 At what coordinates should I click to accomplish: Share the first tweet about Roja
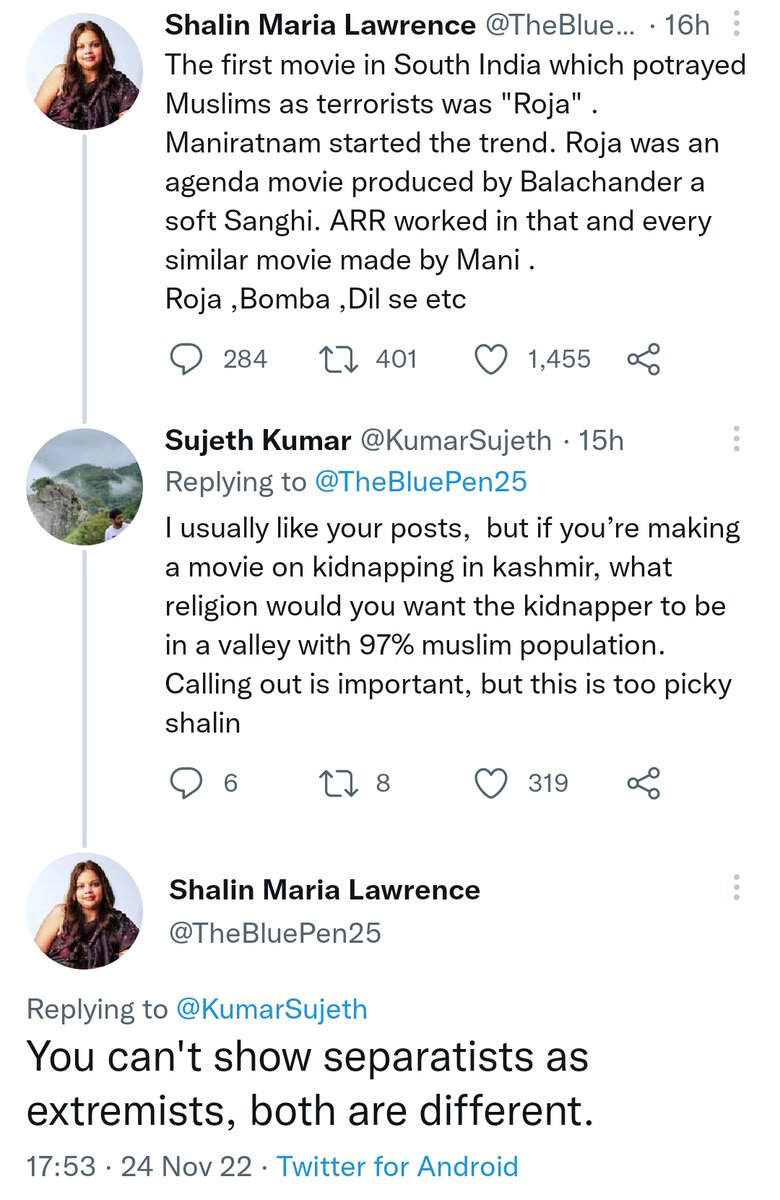tap(644, 359)
